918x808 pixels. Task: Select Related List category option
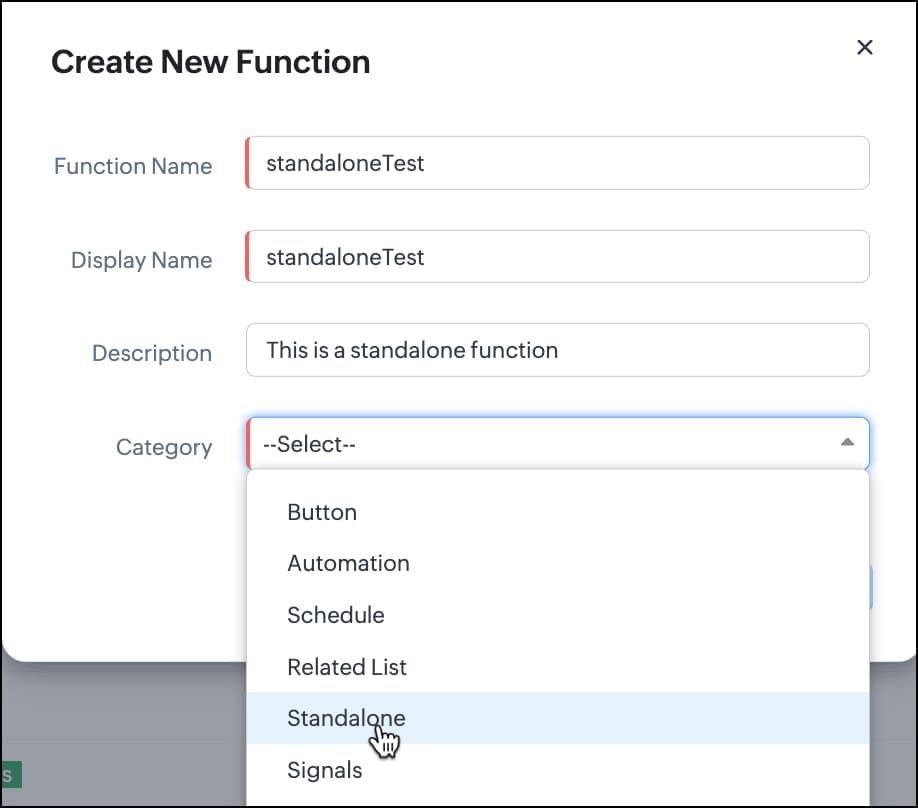[347, 667]
